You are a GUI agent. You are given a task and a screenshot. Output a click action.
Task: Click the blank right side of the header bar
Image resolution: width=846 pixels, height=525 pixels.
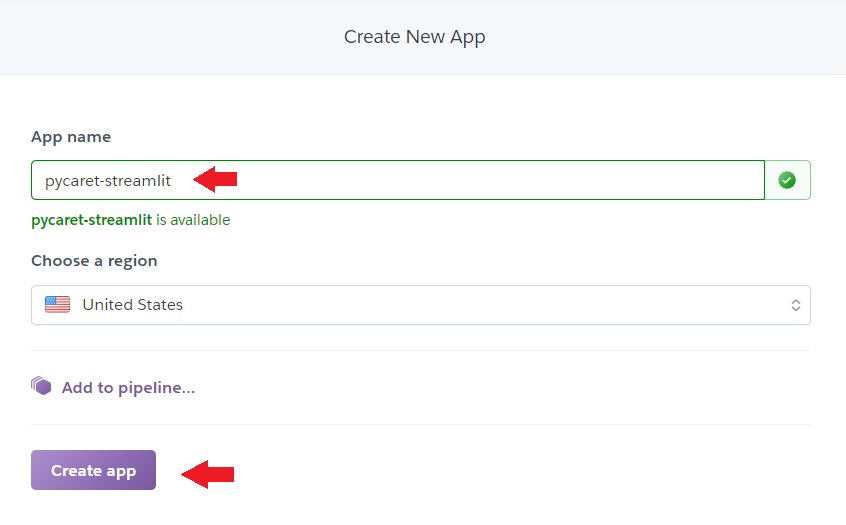pyautogui.click(x=700, y=37)
